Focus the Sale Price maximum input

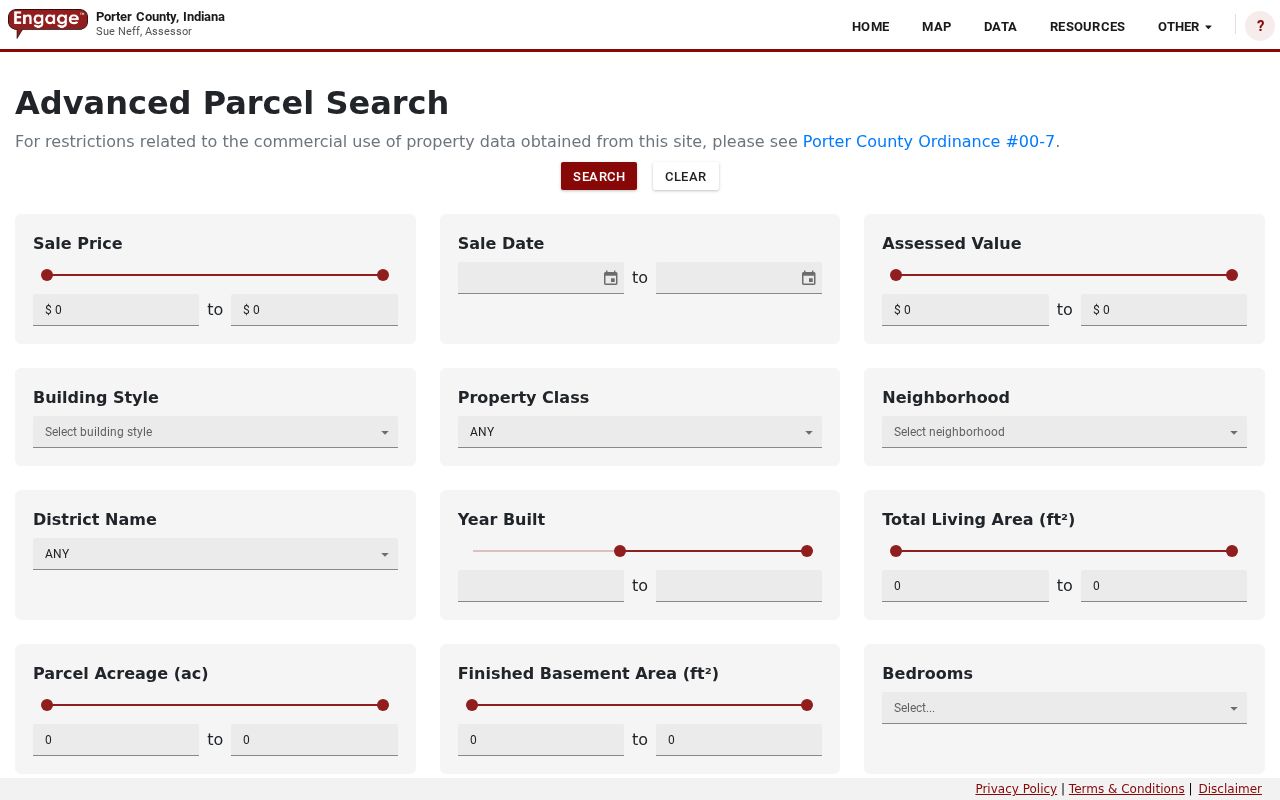pyautogui.click(x=314, y=310)
